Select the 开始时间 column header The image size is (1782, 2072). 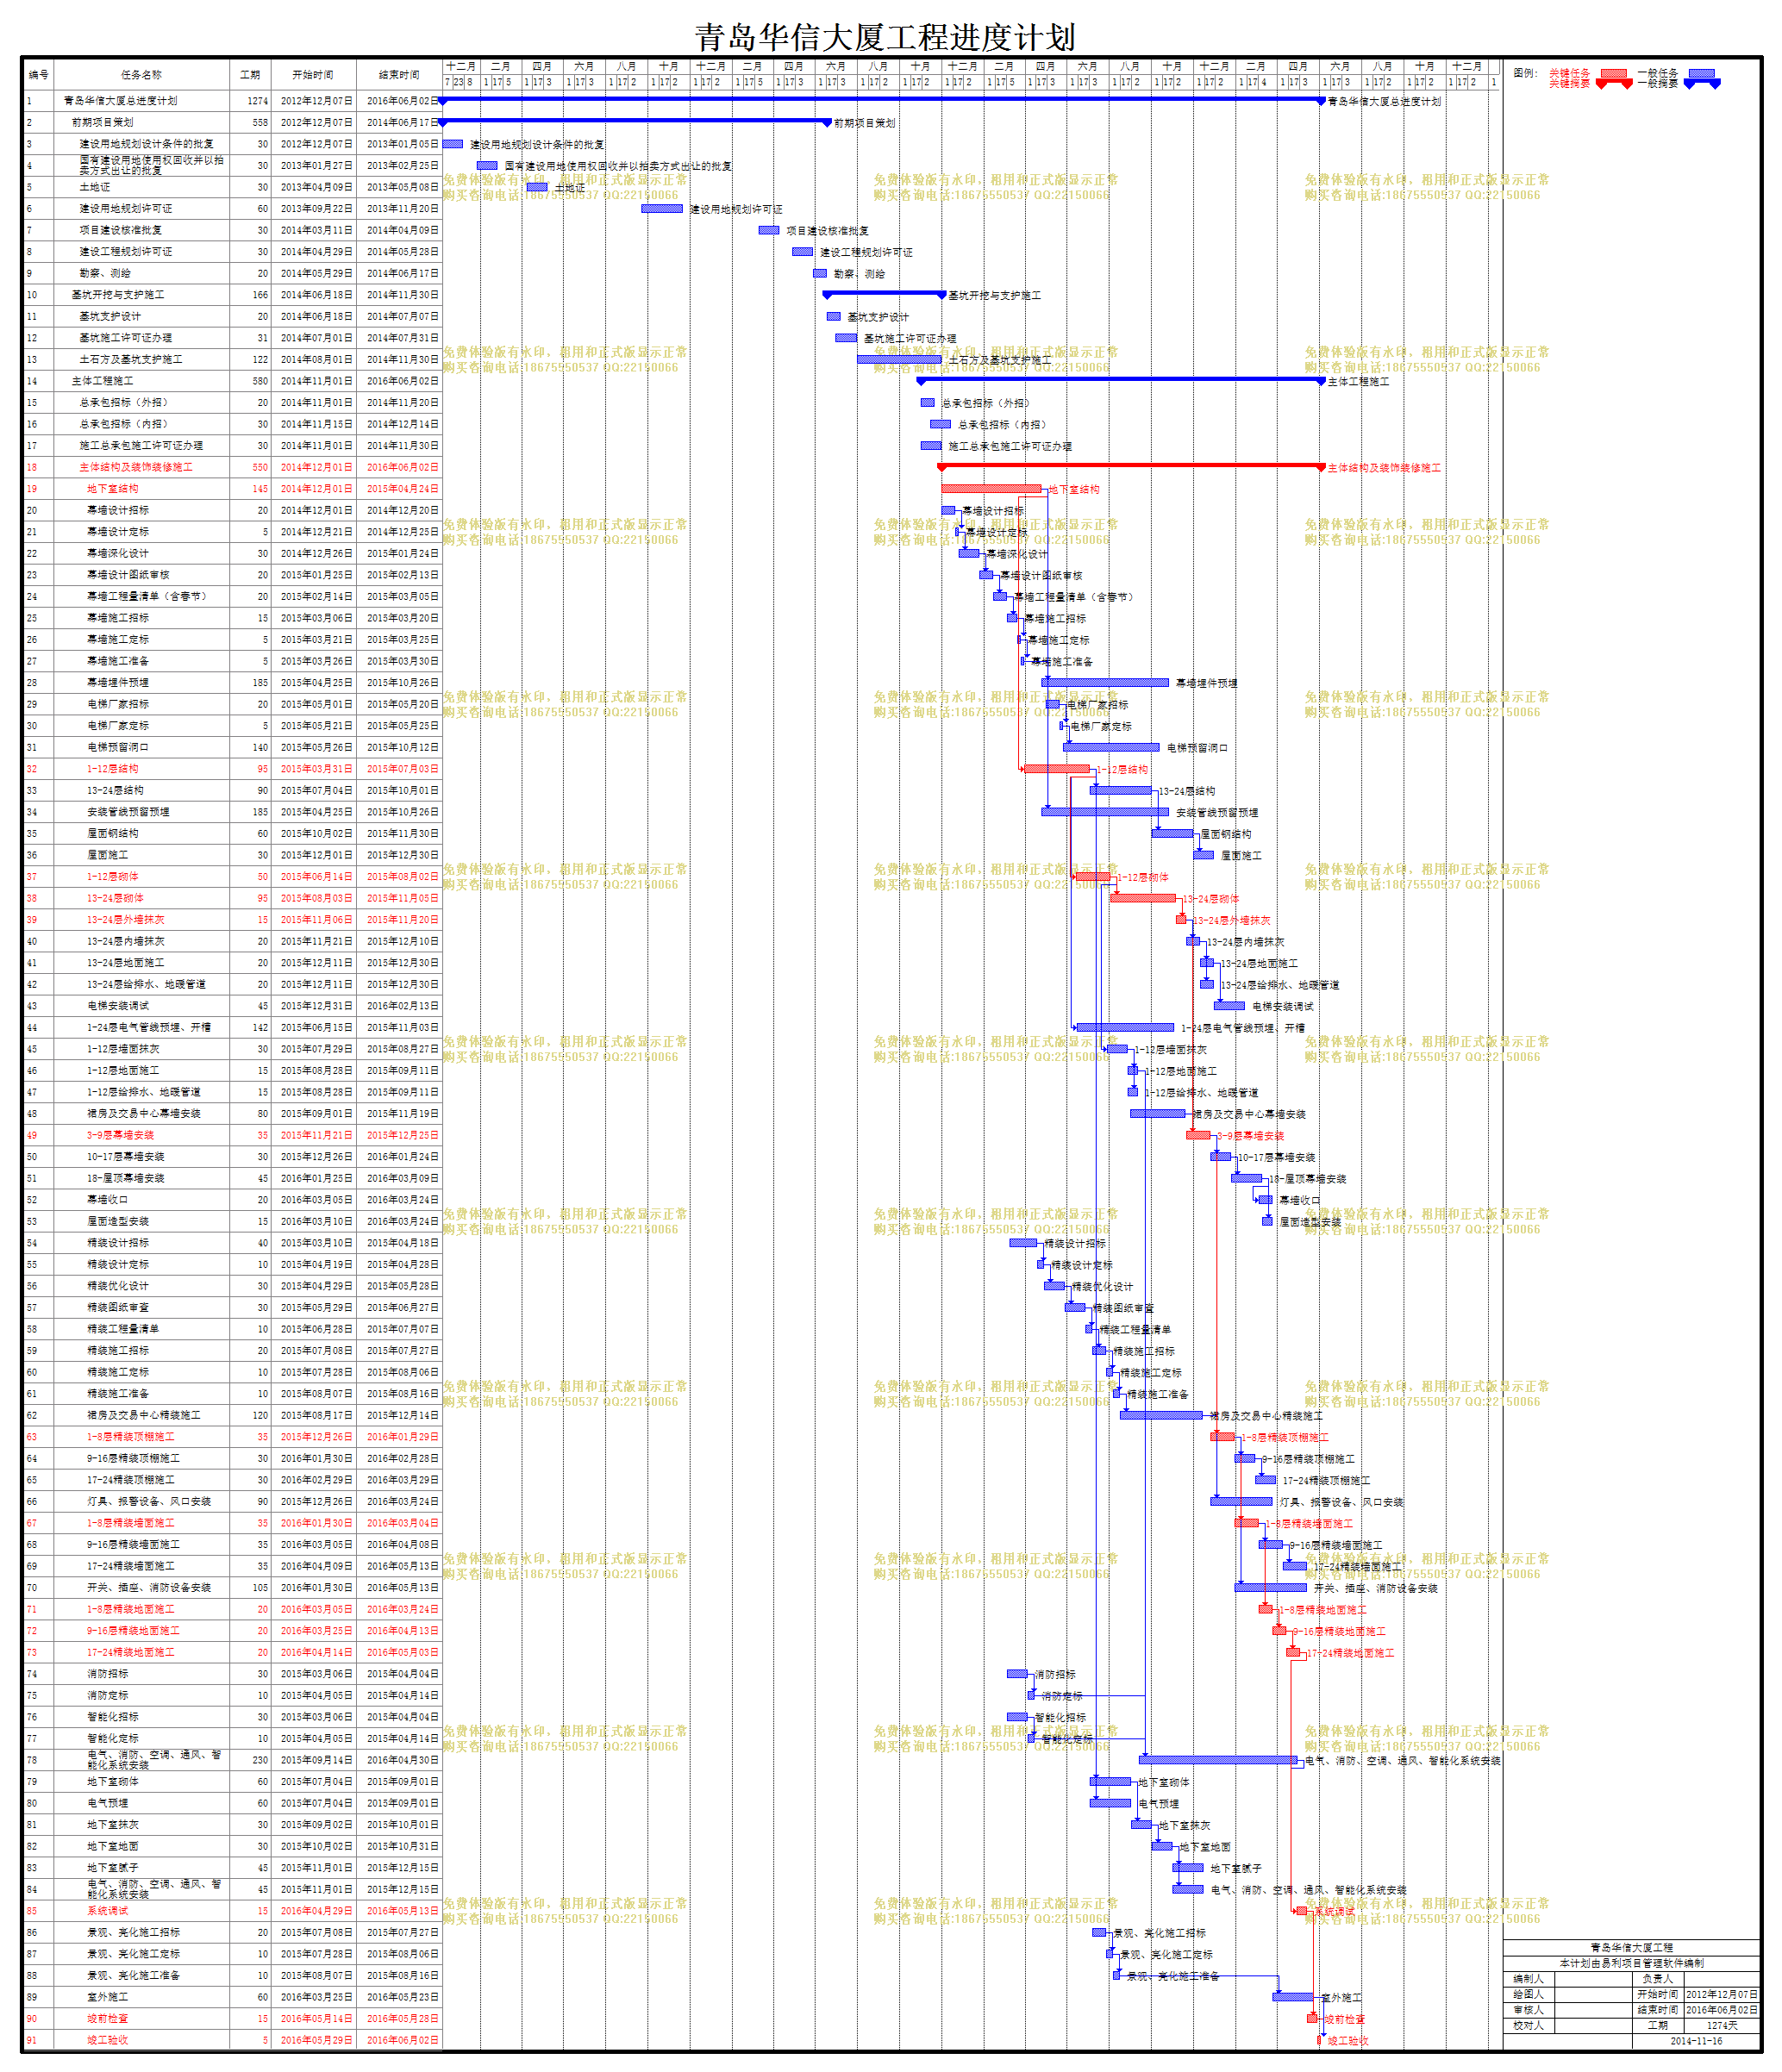click(313, 75)
